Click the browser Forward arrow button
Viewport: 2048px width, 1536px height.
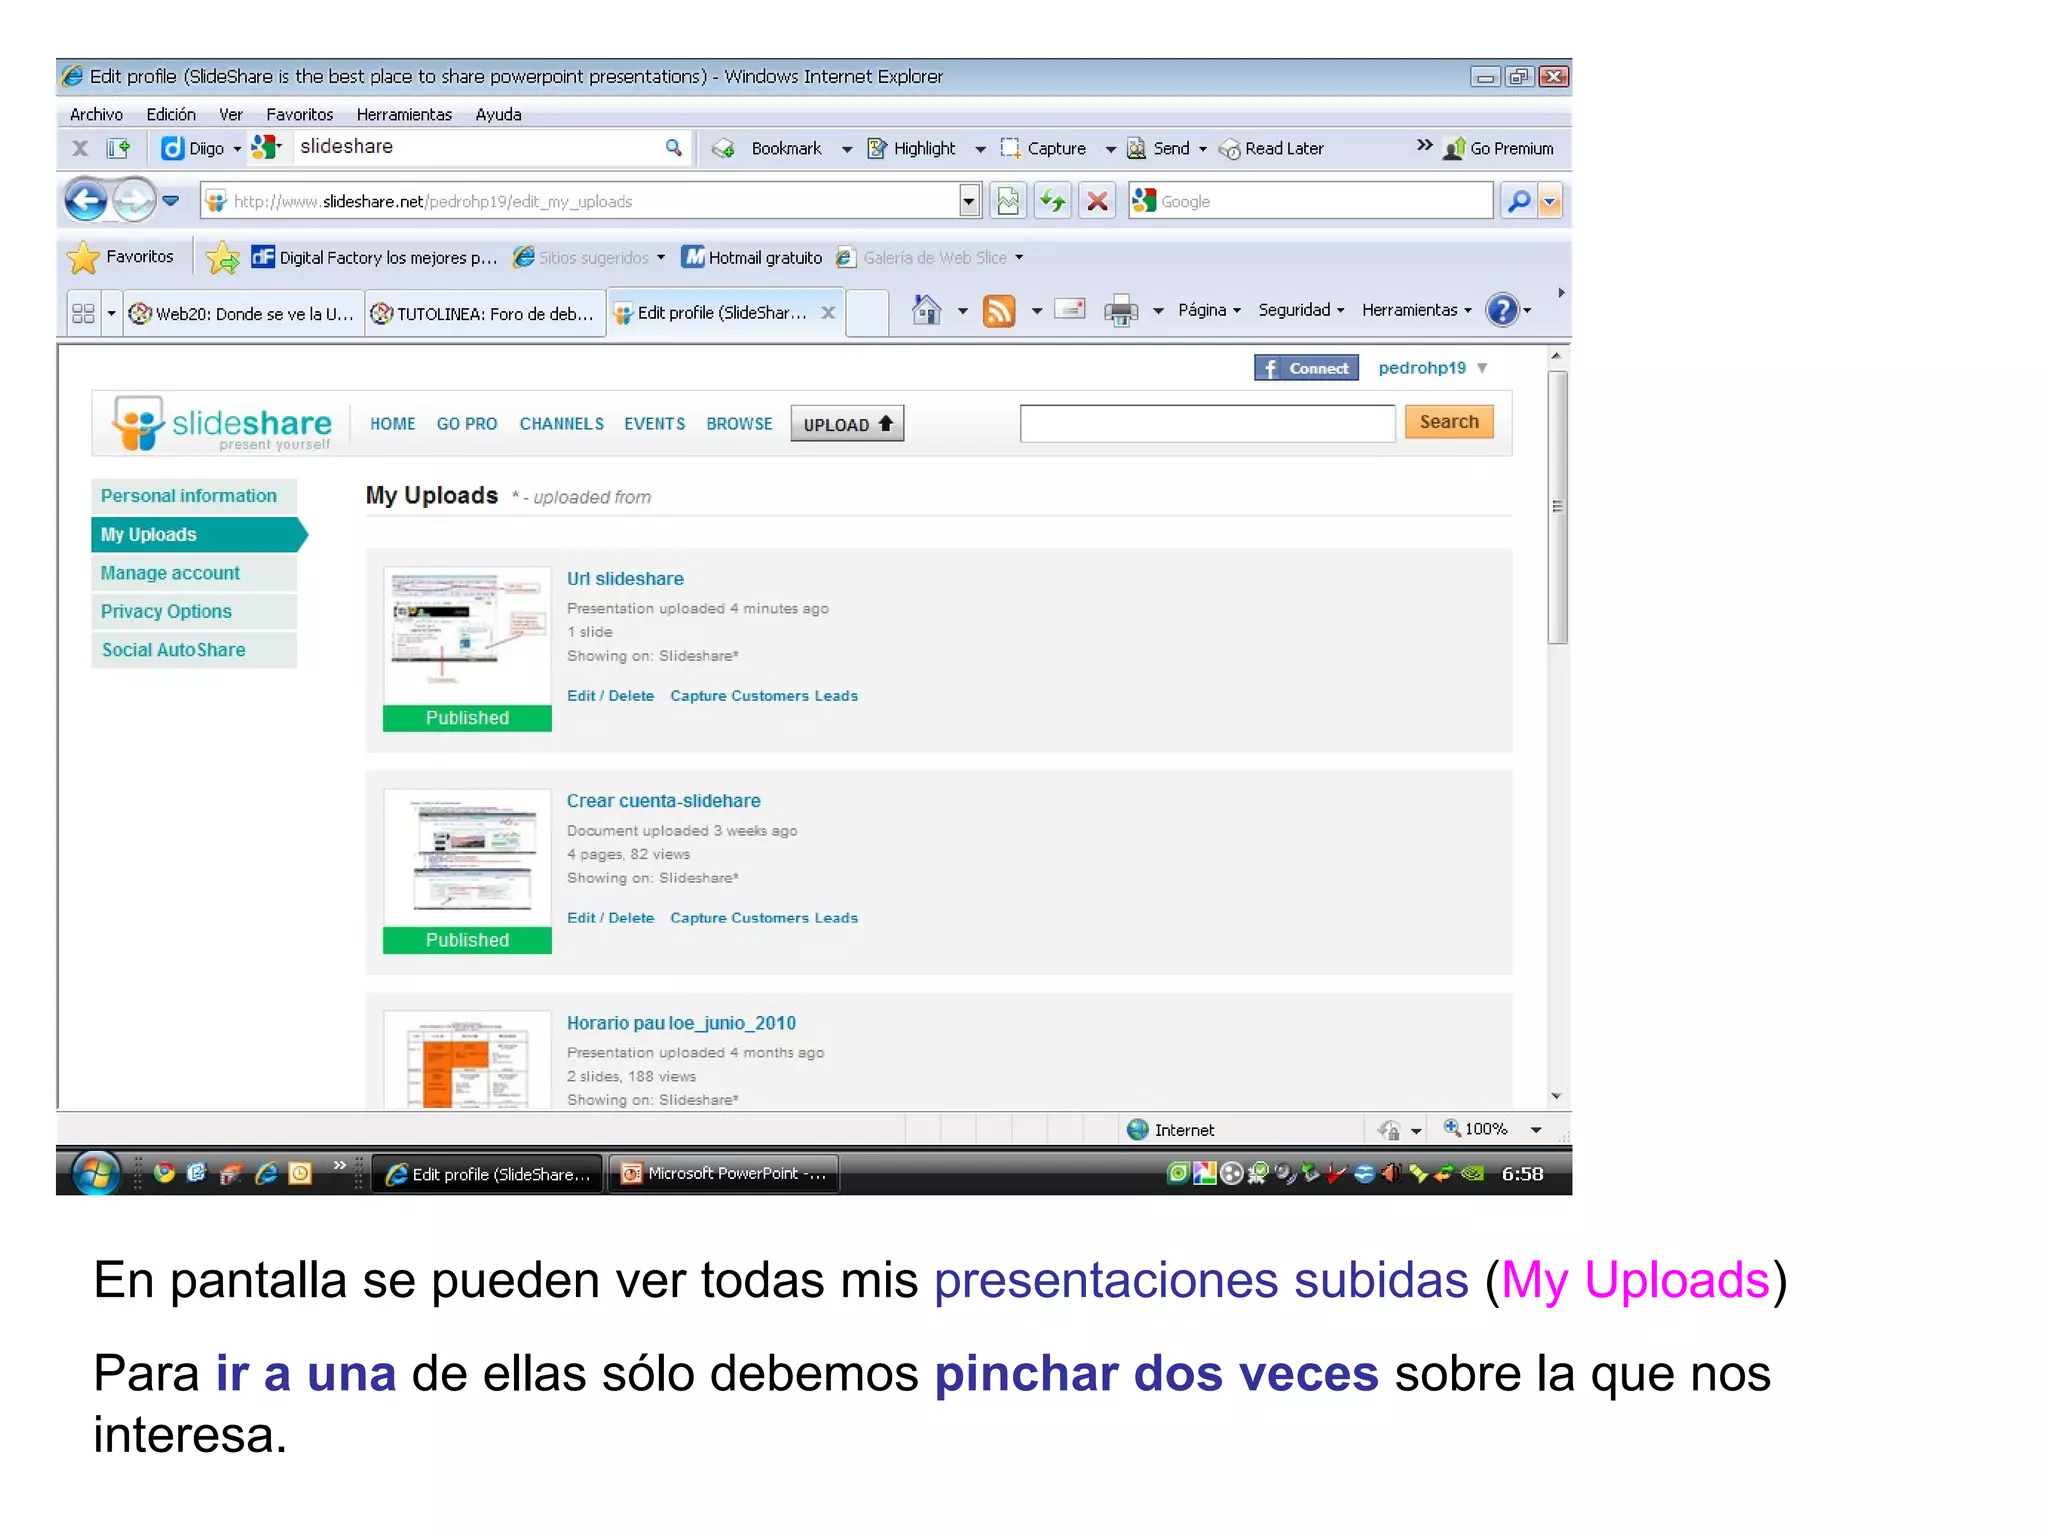(134, 201)
